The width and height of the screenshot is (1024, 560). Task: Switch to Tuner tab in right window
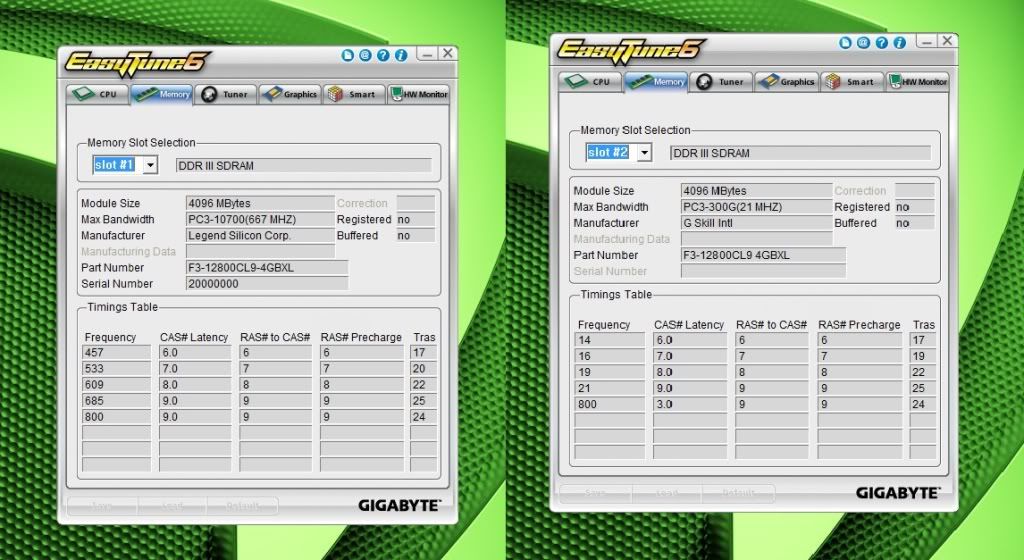[x=721, y=82]
